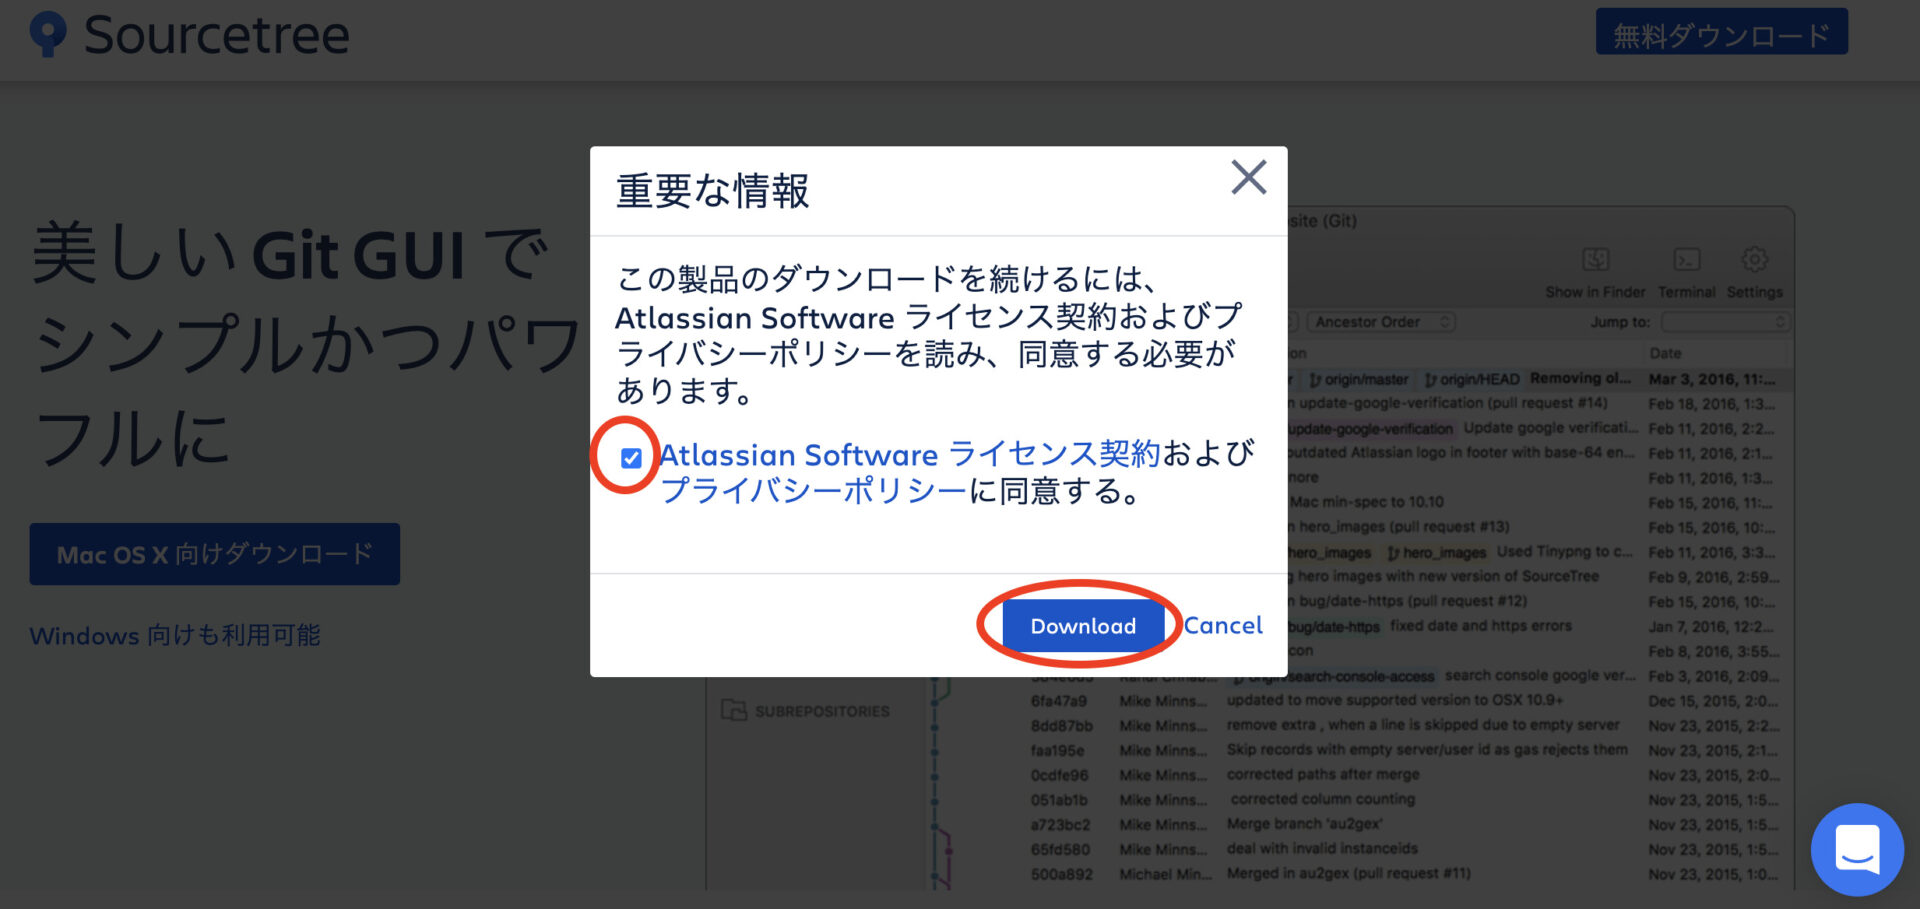Close the 重要な情報 dialog with the X
1920x909 pixels.
tap(1248, 179)
